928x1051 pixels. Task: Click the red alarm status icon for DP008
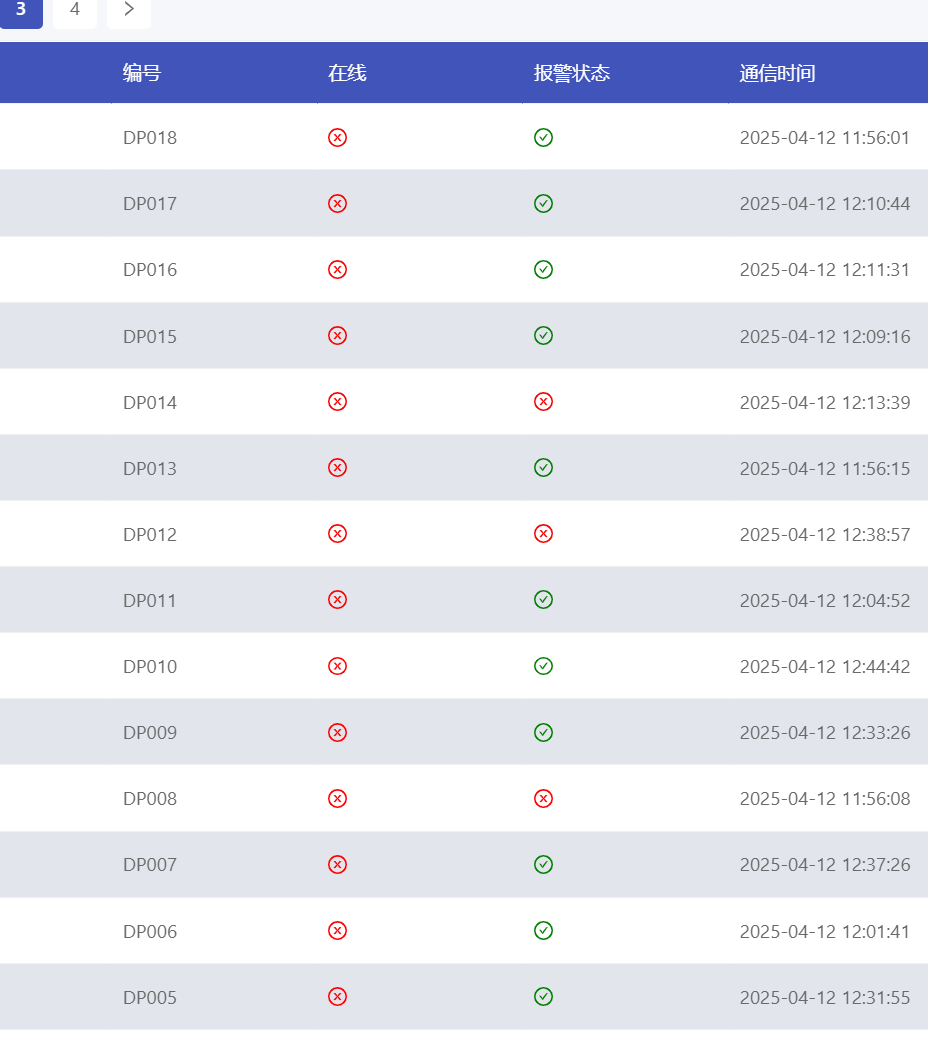pos(543,798)
